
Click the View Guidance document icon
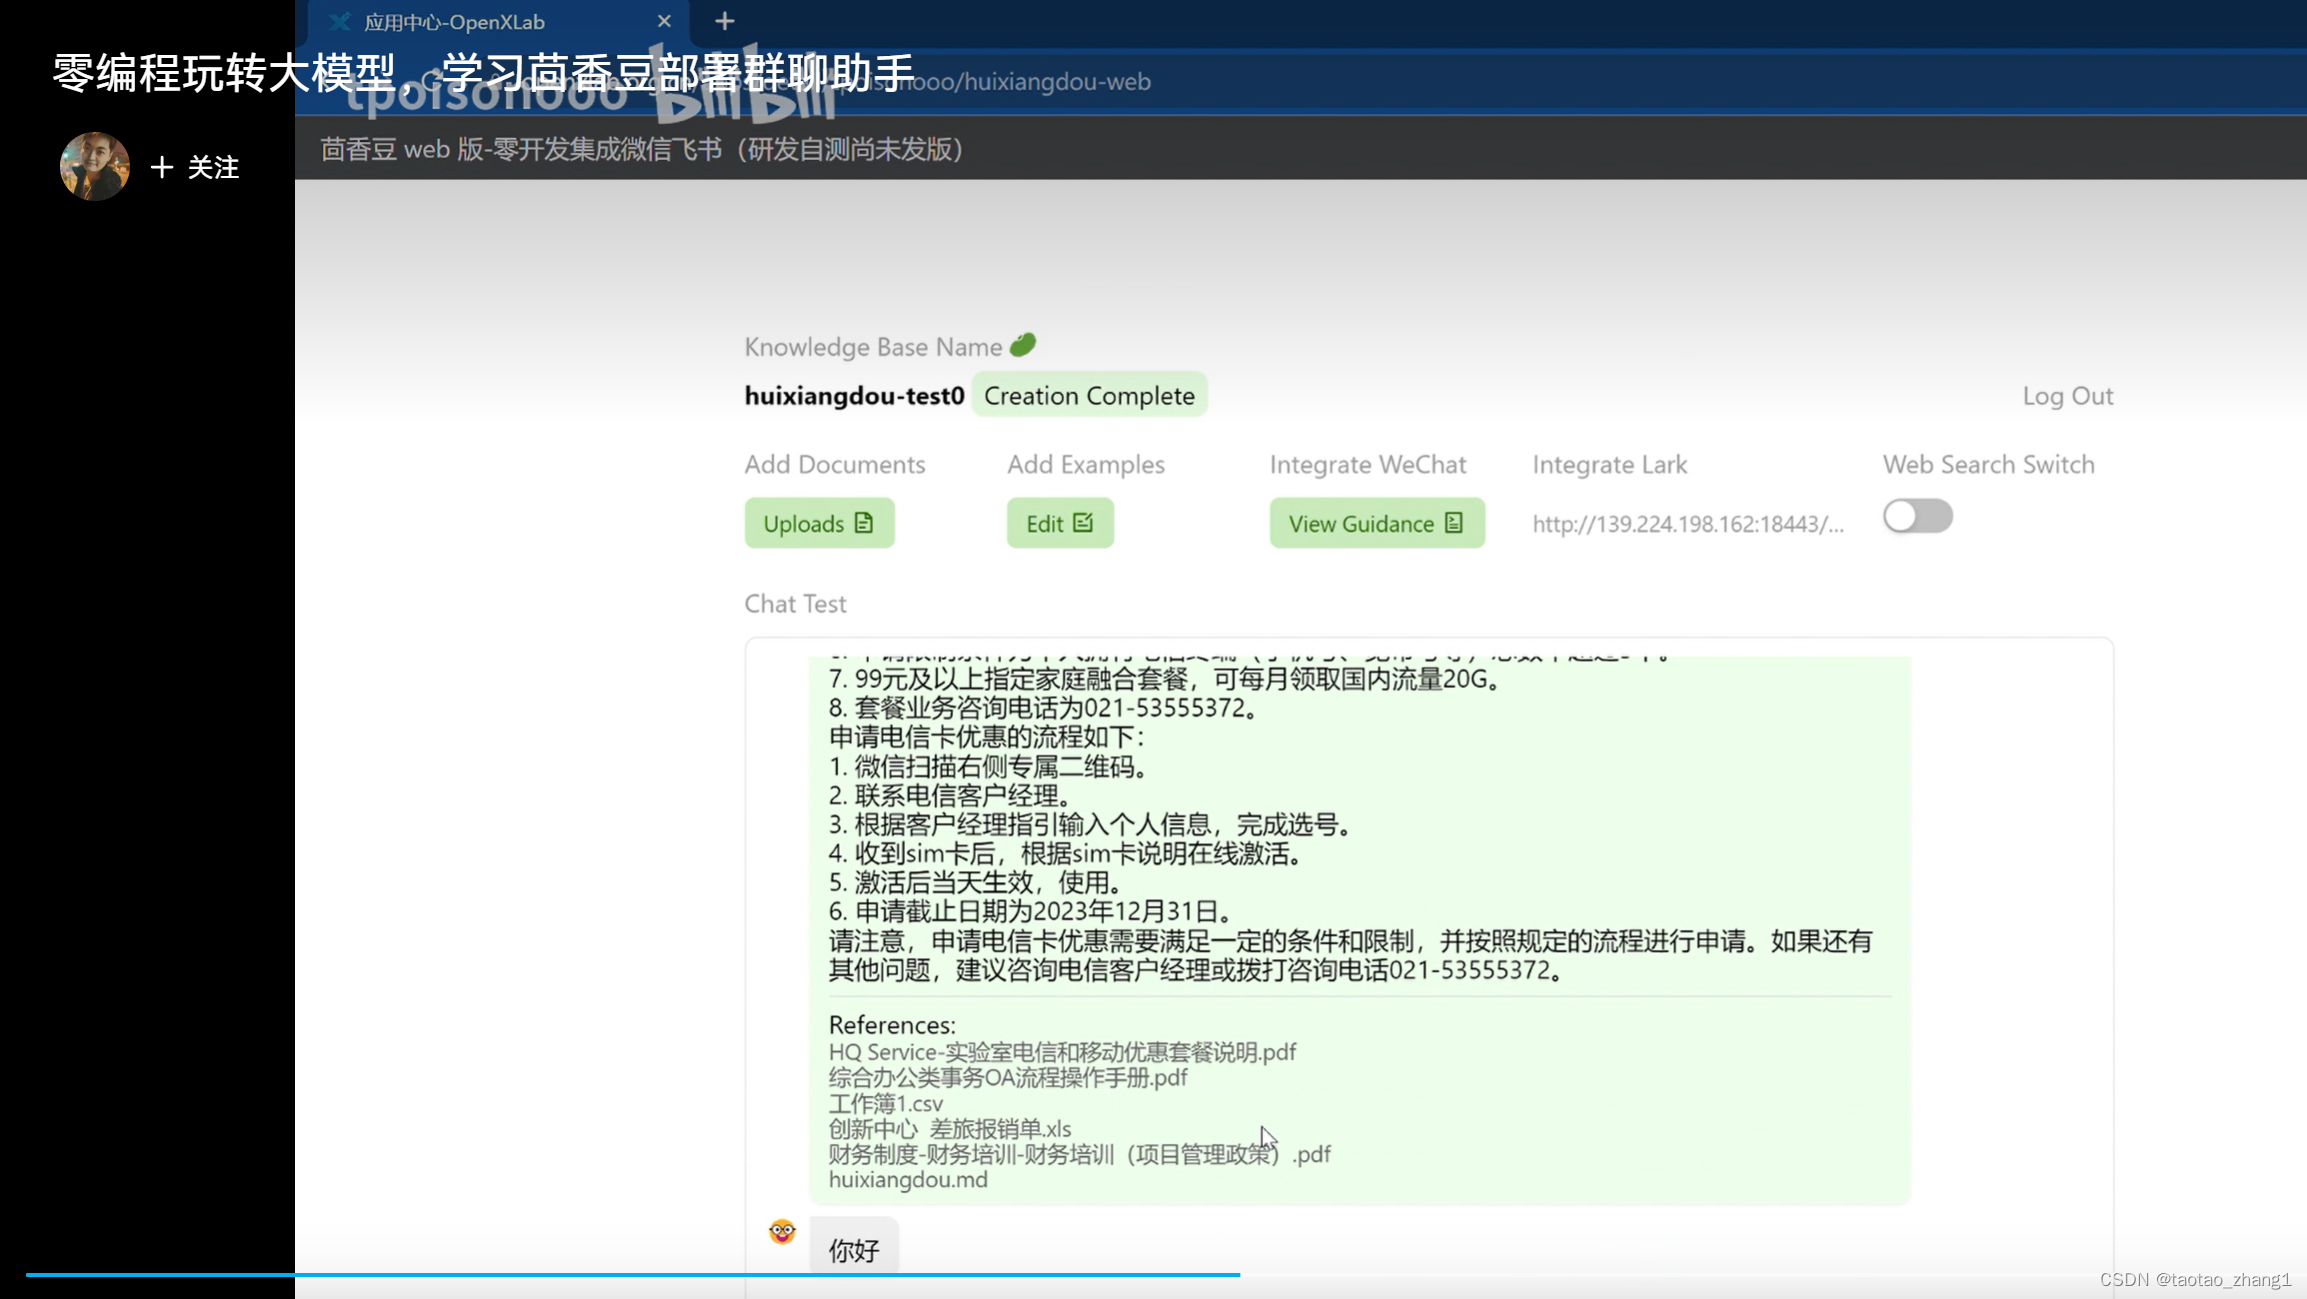1454,523
